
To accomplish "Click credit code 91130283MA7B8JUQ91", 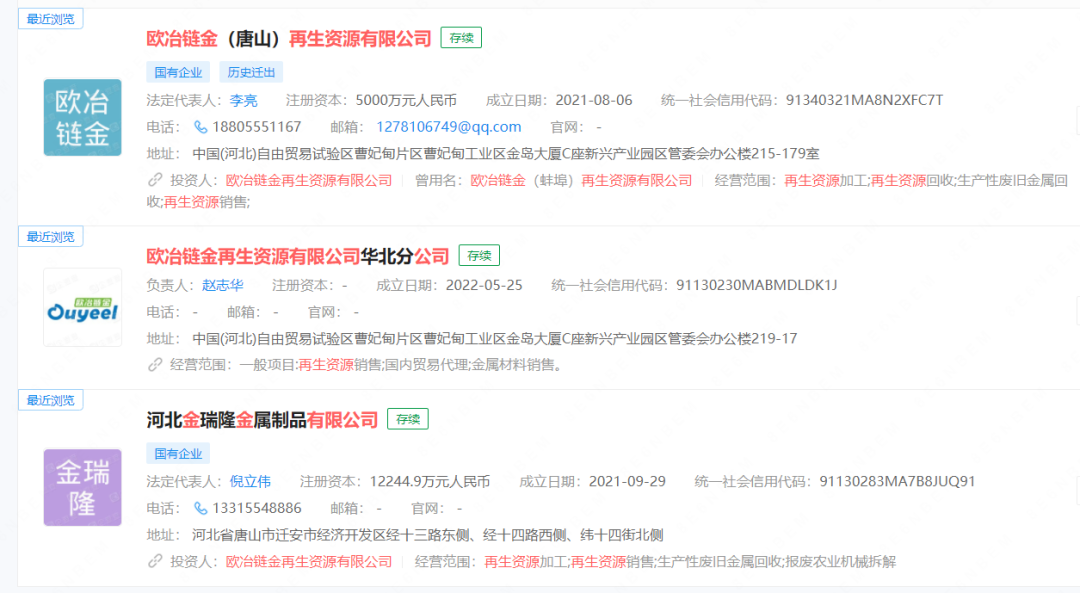I will [897, 481].
